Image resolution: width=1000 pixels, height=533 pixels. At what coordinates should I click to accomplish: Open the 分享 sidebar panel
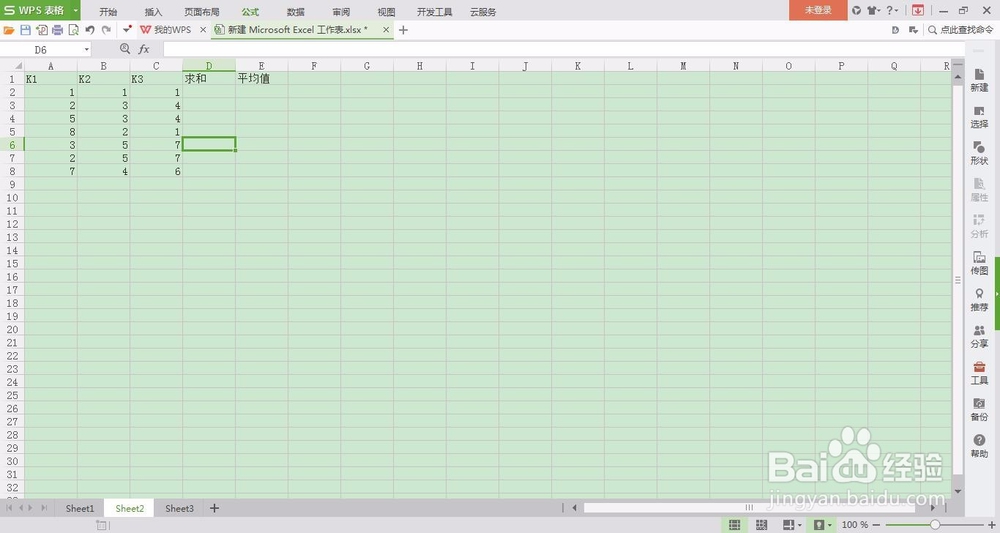[979, 337]
